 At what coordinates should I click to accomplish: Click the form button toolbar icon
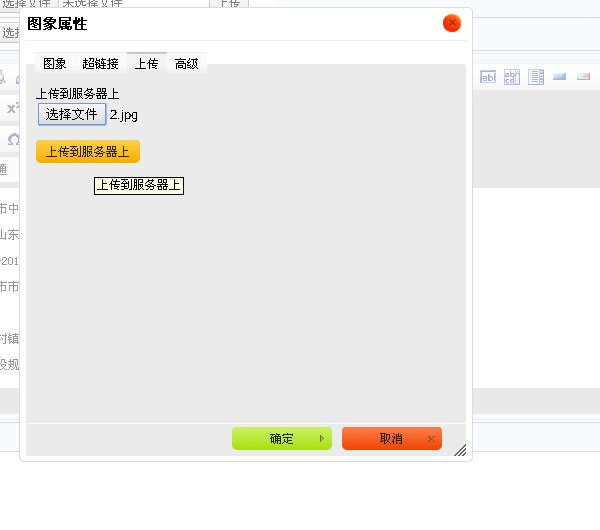click(x=560, y=77)
